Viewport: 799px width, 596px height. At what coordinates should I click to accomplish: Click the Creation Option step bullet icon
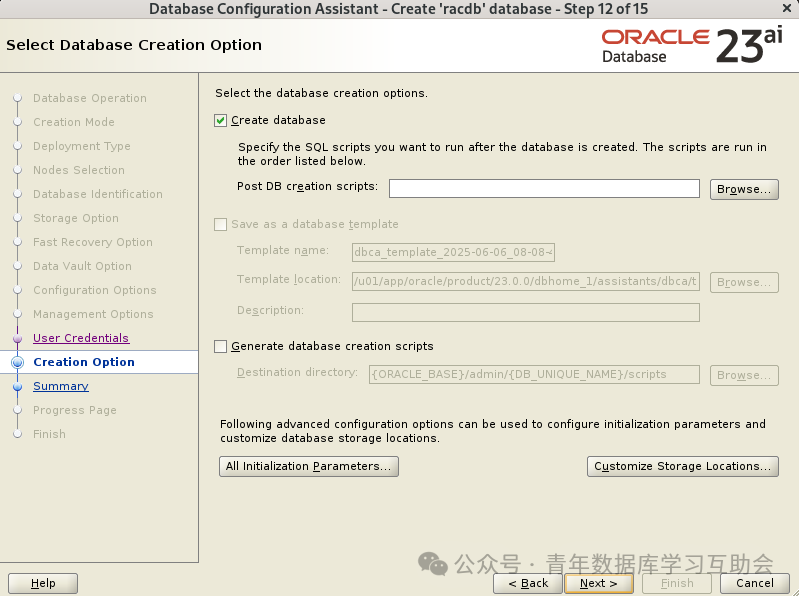[17, 362]
